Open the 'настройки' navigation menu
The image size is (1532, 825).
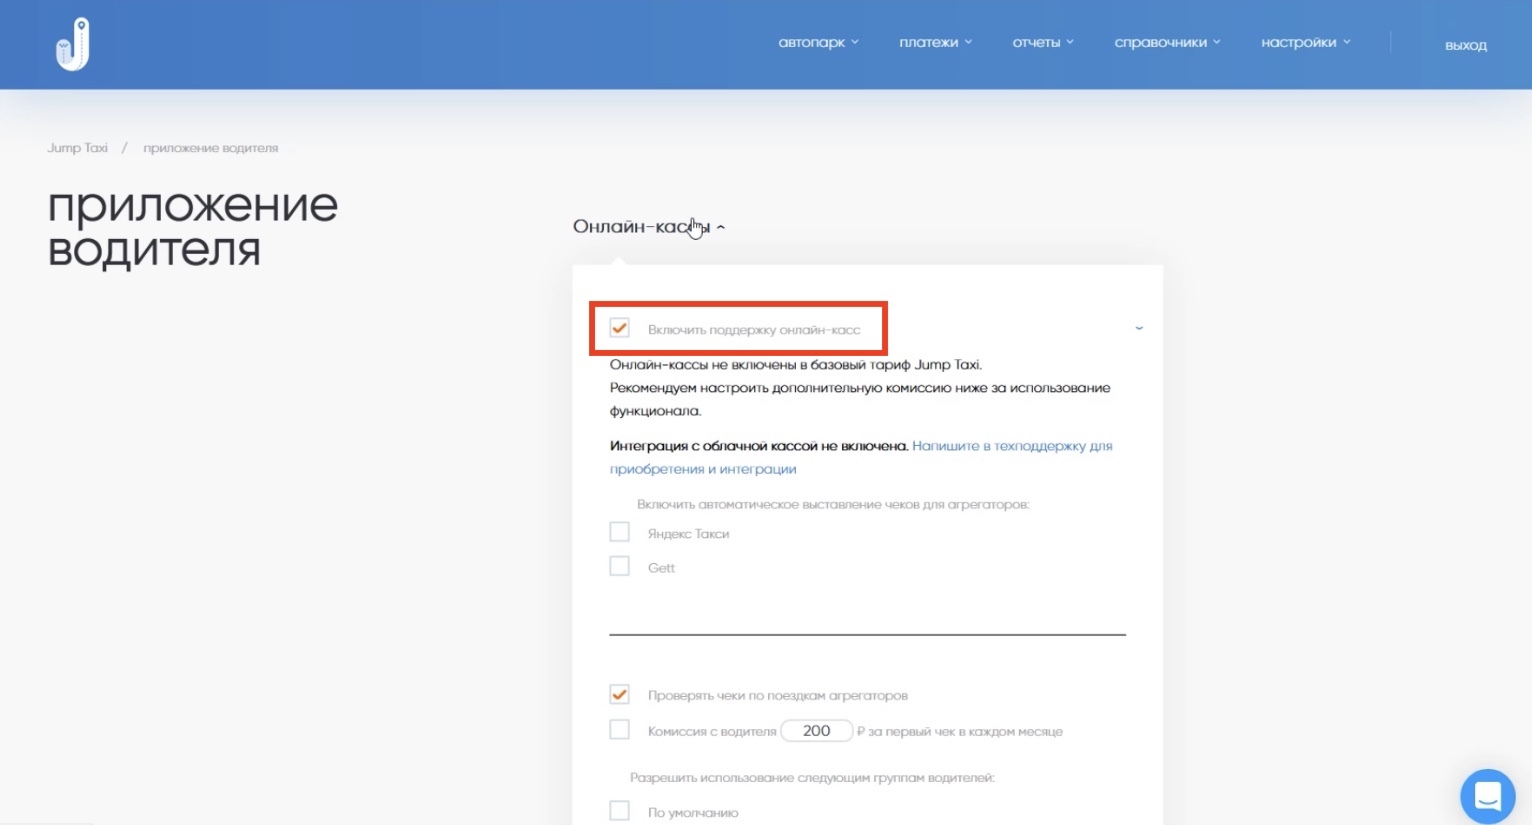1305,43
